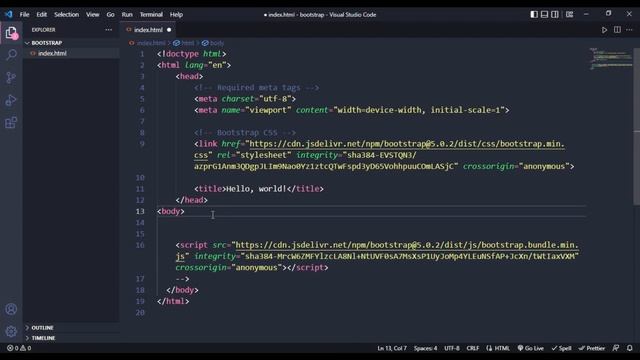
Task: Open the File menu
Action: click(x=24, y=14)
